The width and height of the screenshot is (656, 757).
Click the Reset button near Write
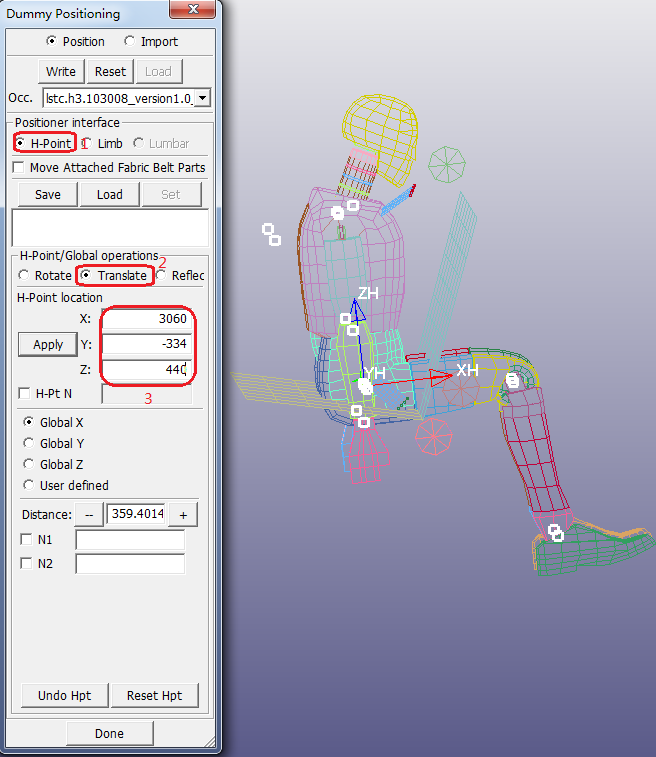click(x=111, y=71)
